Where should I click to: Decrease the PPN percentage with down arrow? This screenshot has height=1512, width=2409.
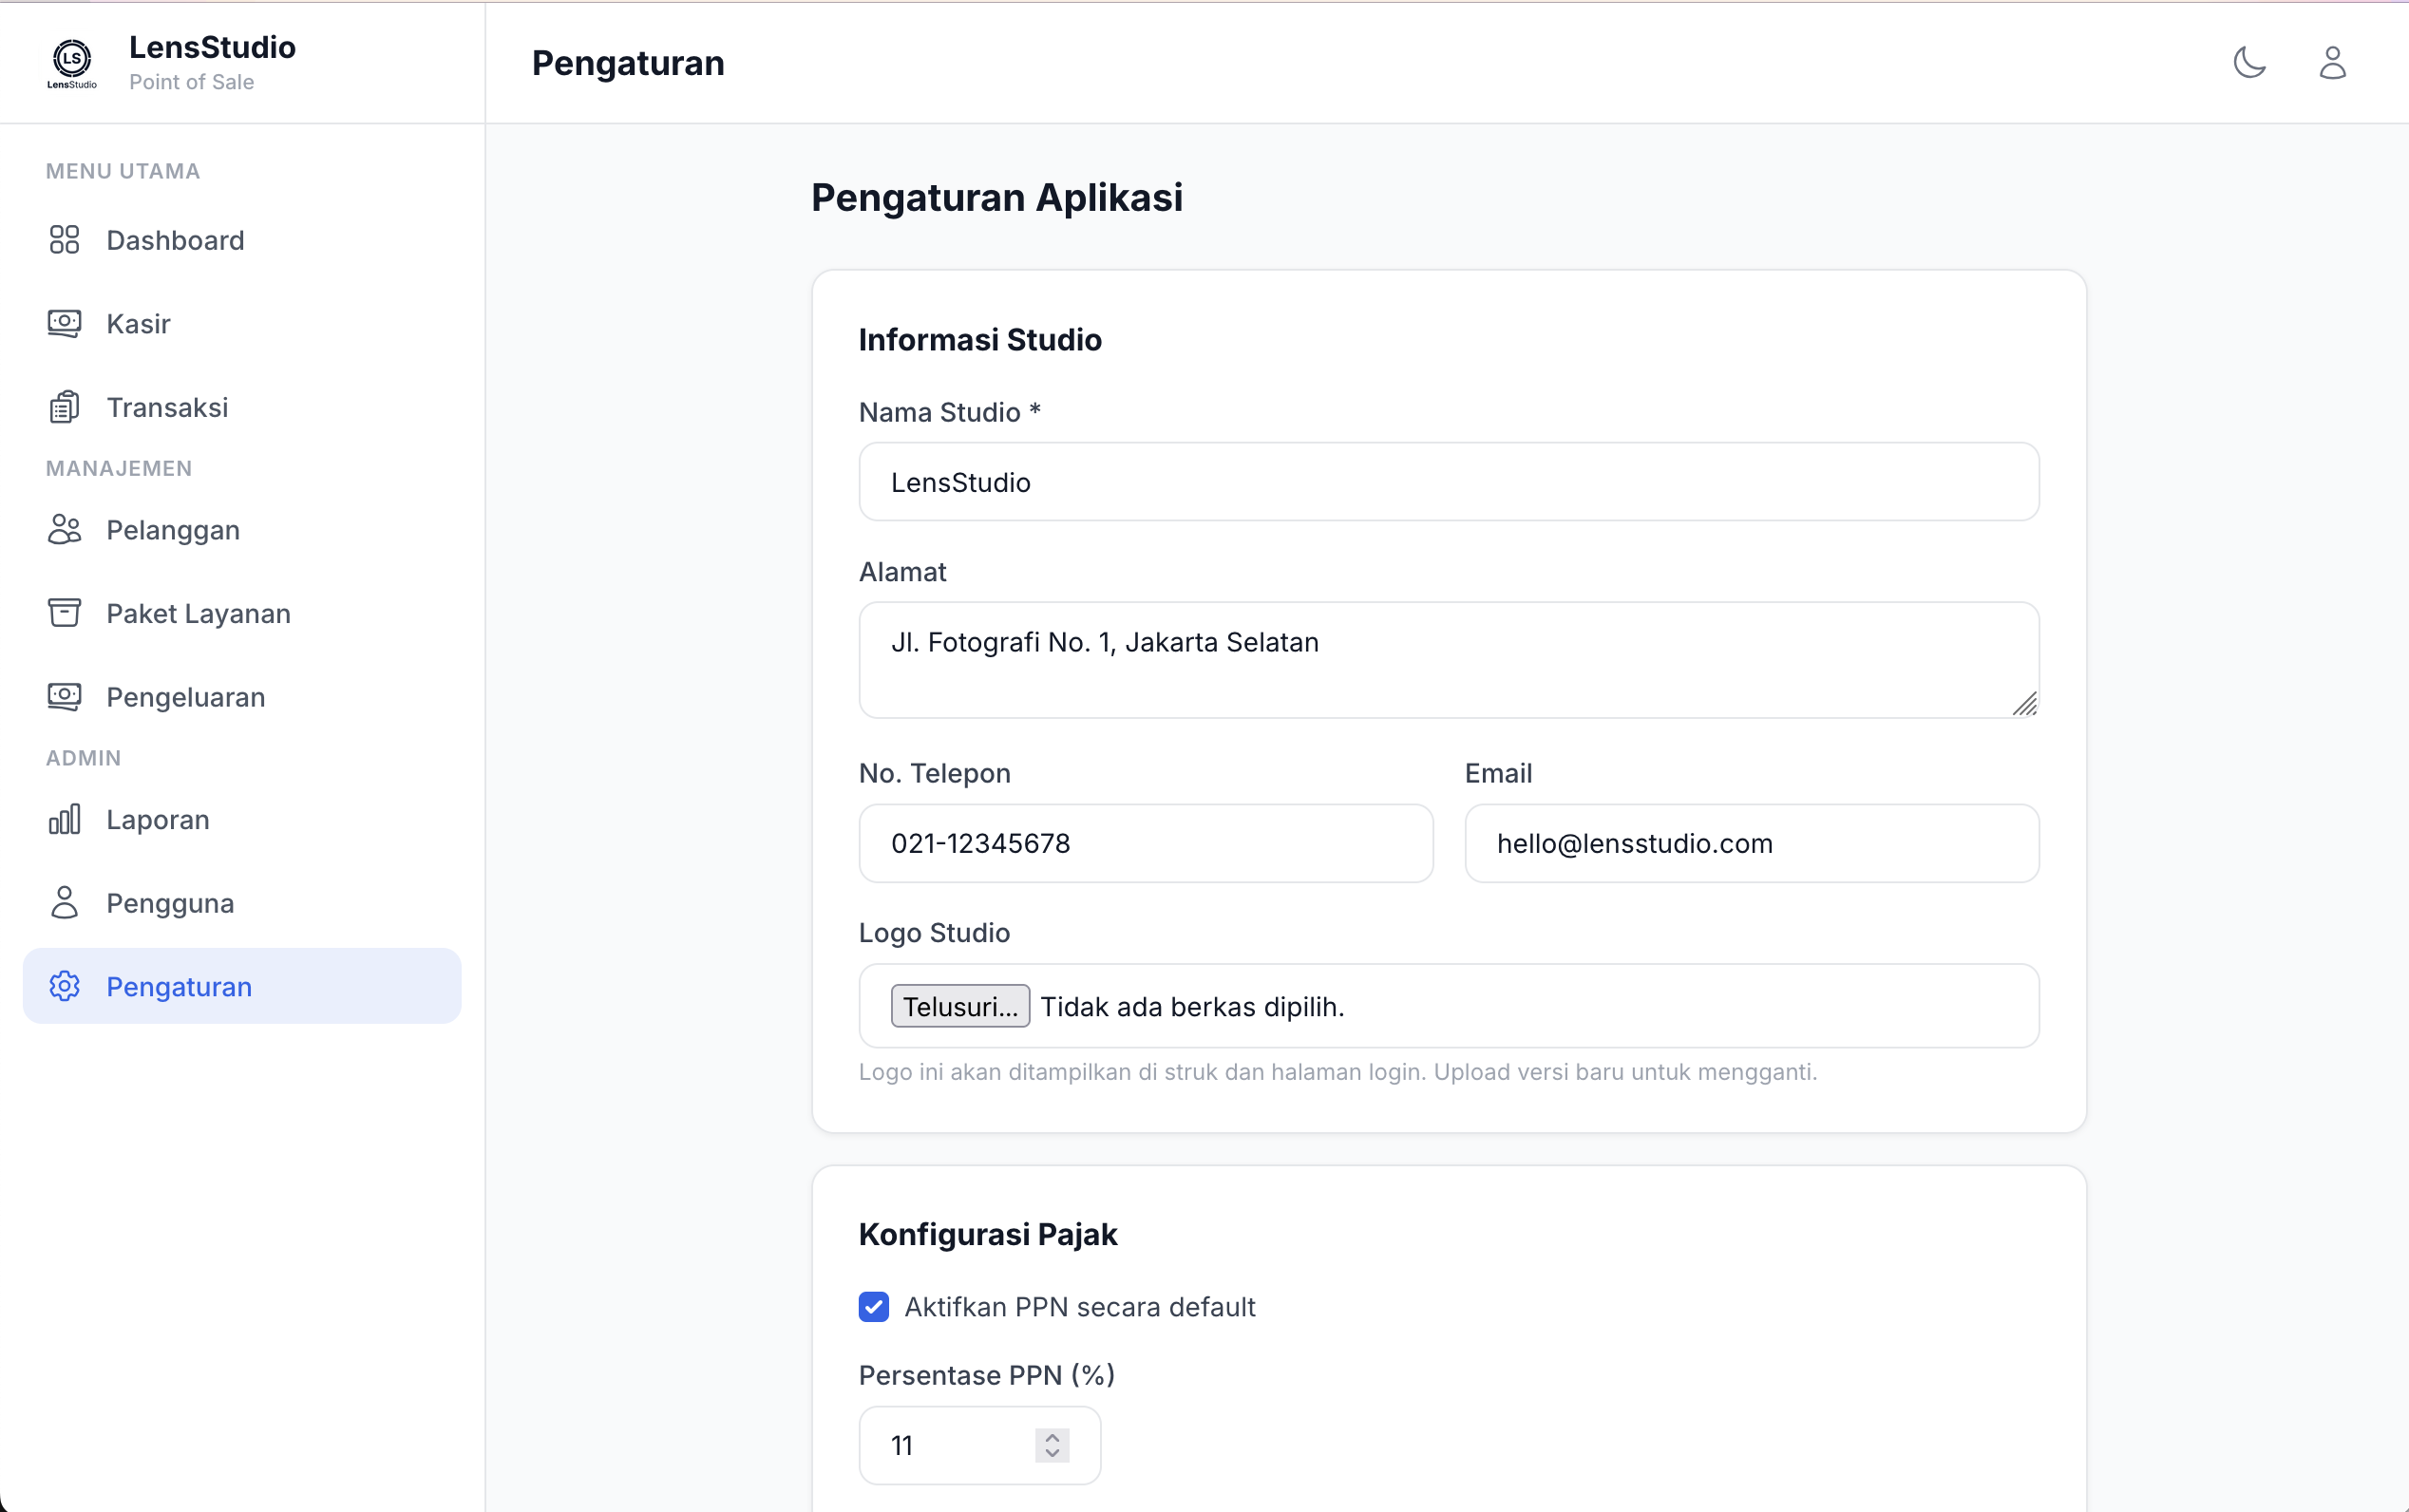1052,1453
